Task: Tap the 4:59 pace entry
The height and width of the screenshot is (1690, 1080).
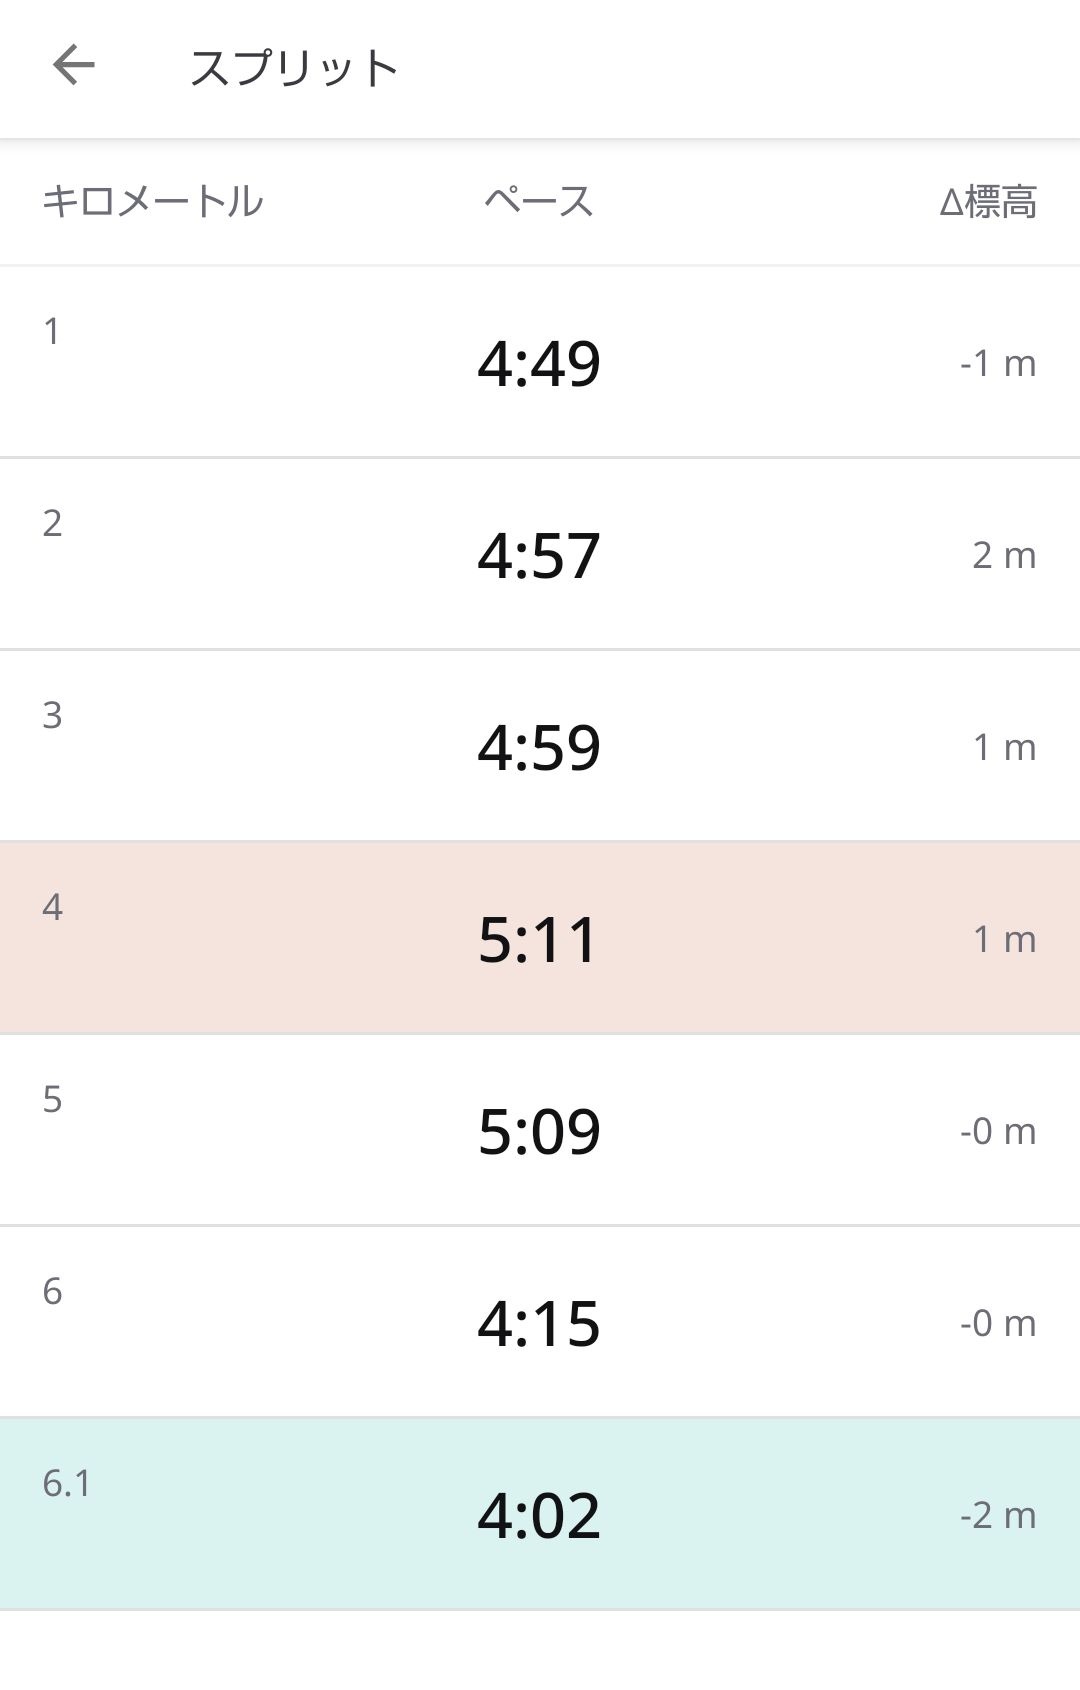Action: (x=539, y=747)
